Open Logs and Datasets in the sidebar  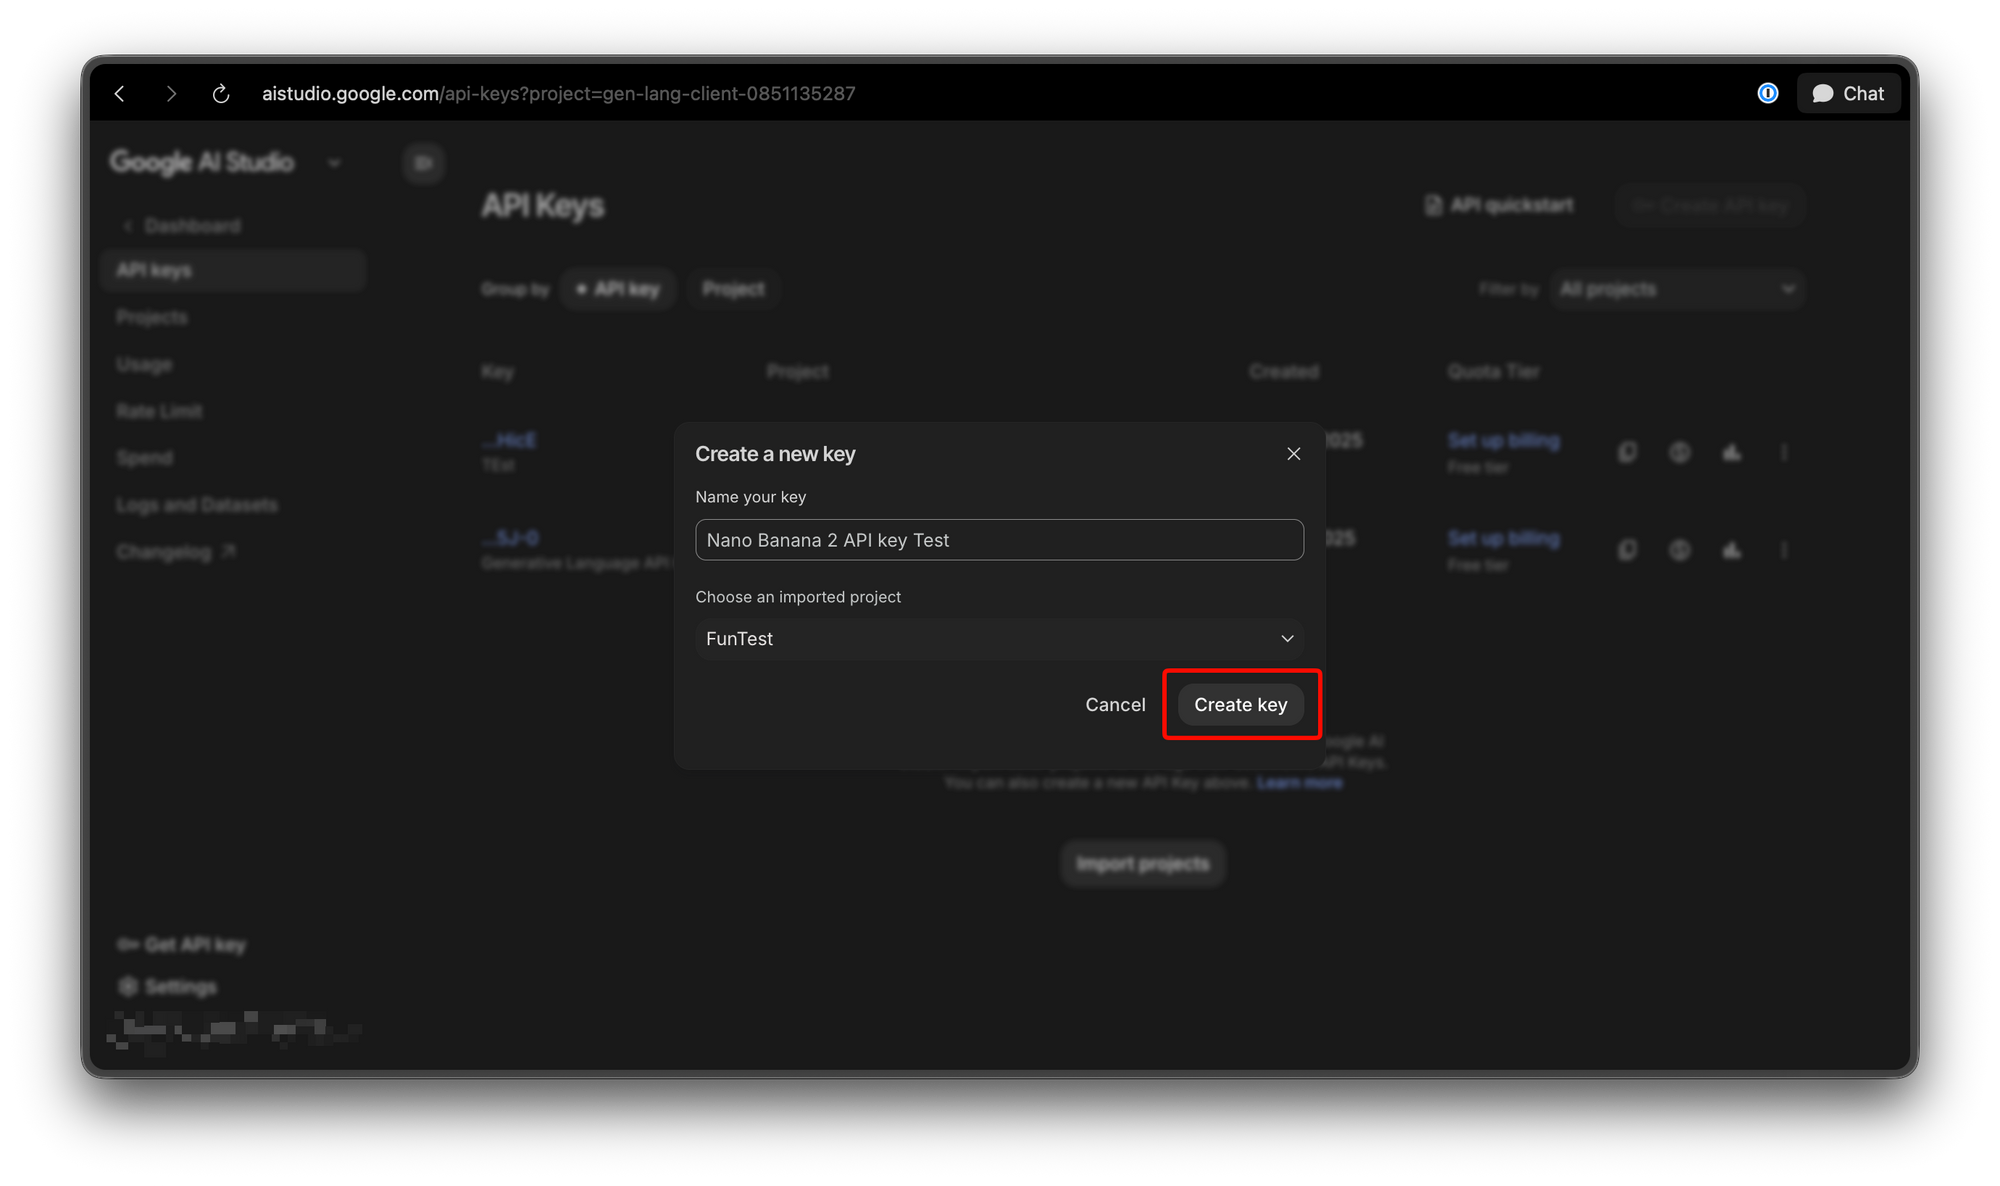point(196,504)
